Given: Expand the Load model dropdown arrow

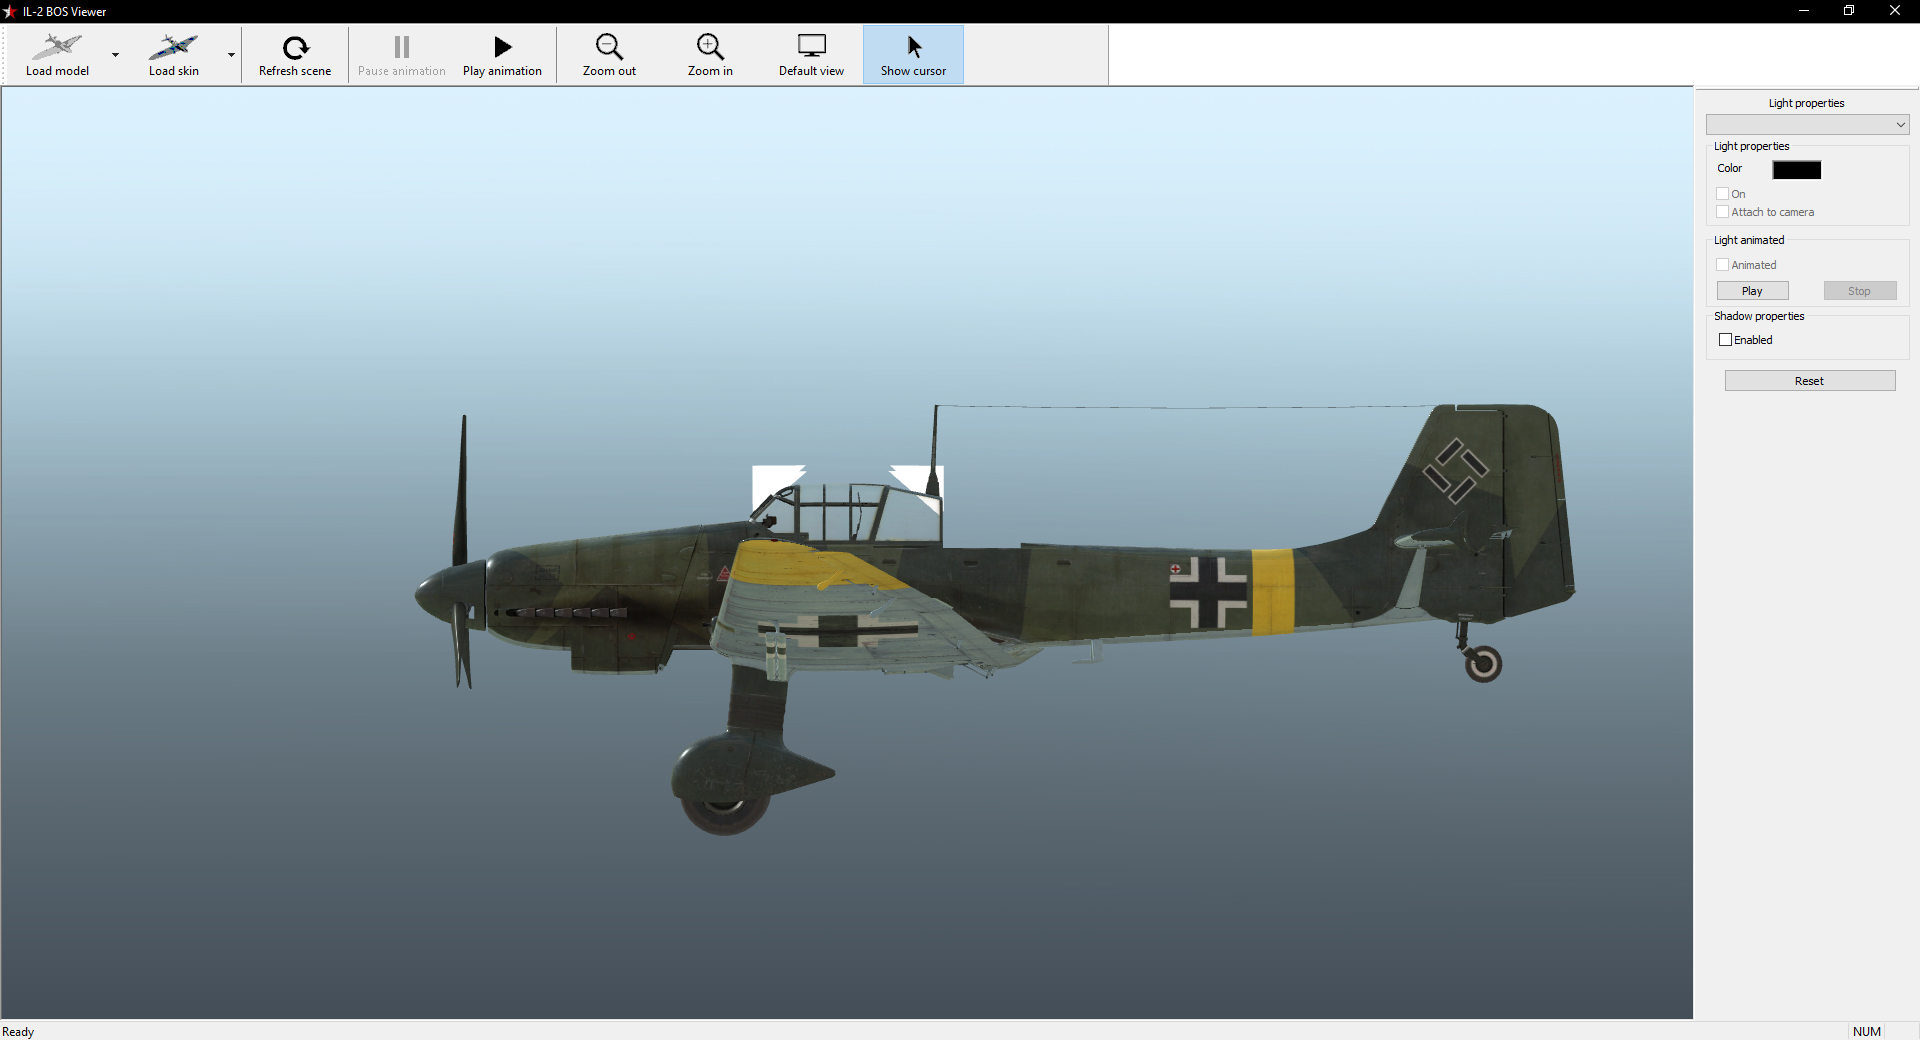Looking at the screenshot, I should coord(115,55).
